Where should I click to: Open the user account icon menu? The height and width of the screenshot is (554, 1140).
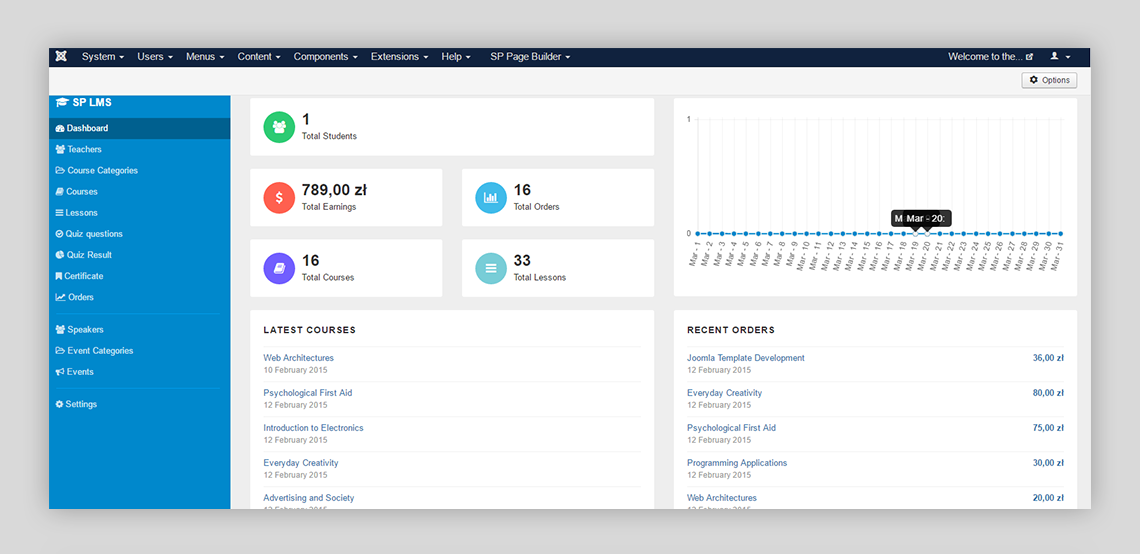[1059, 57]
